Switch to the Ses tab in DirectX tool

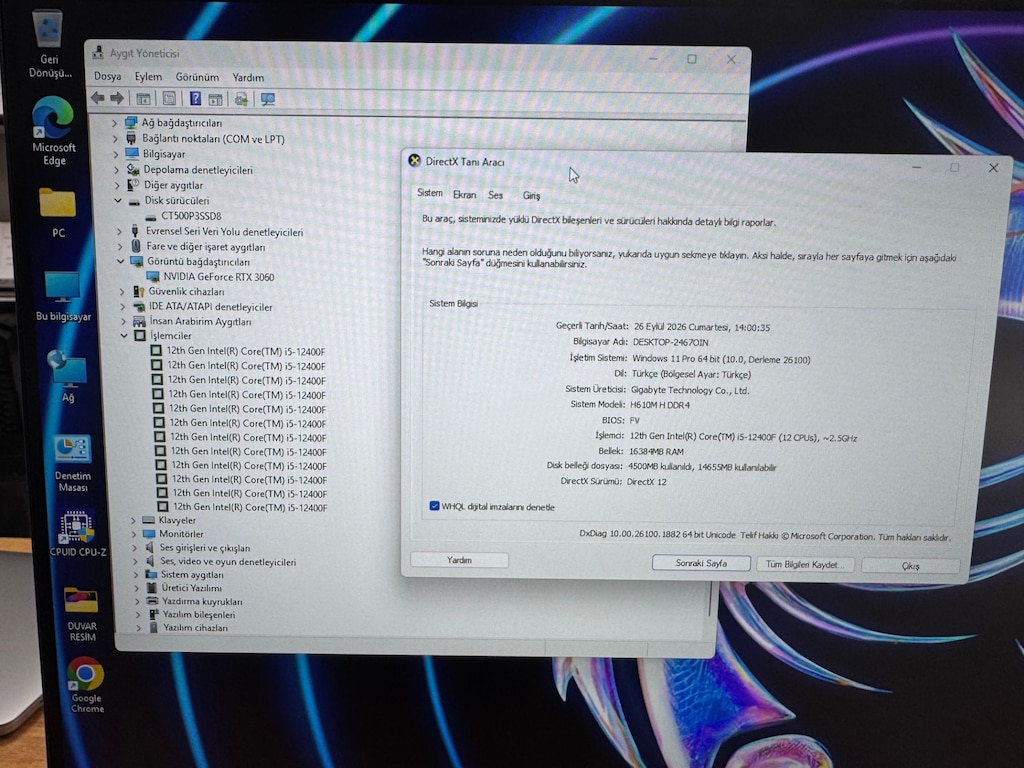496,195
